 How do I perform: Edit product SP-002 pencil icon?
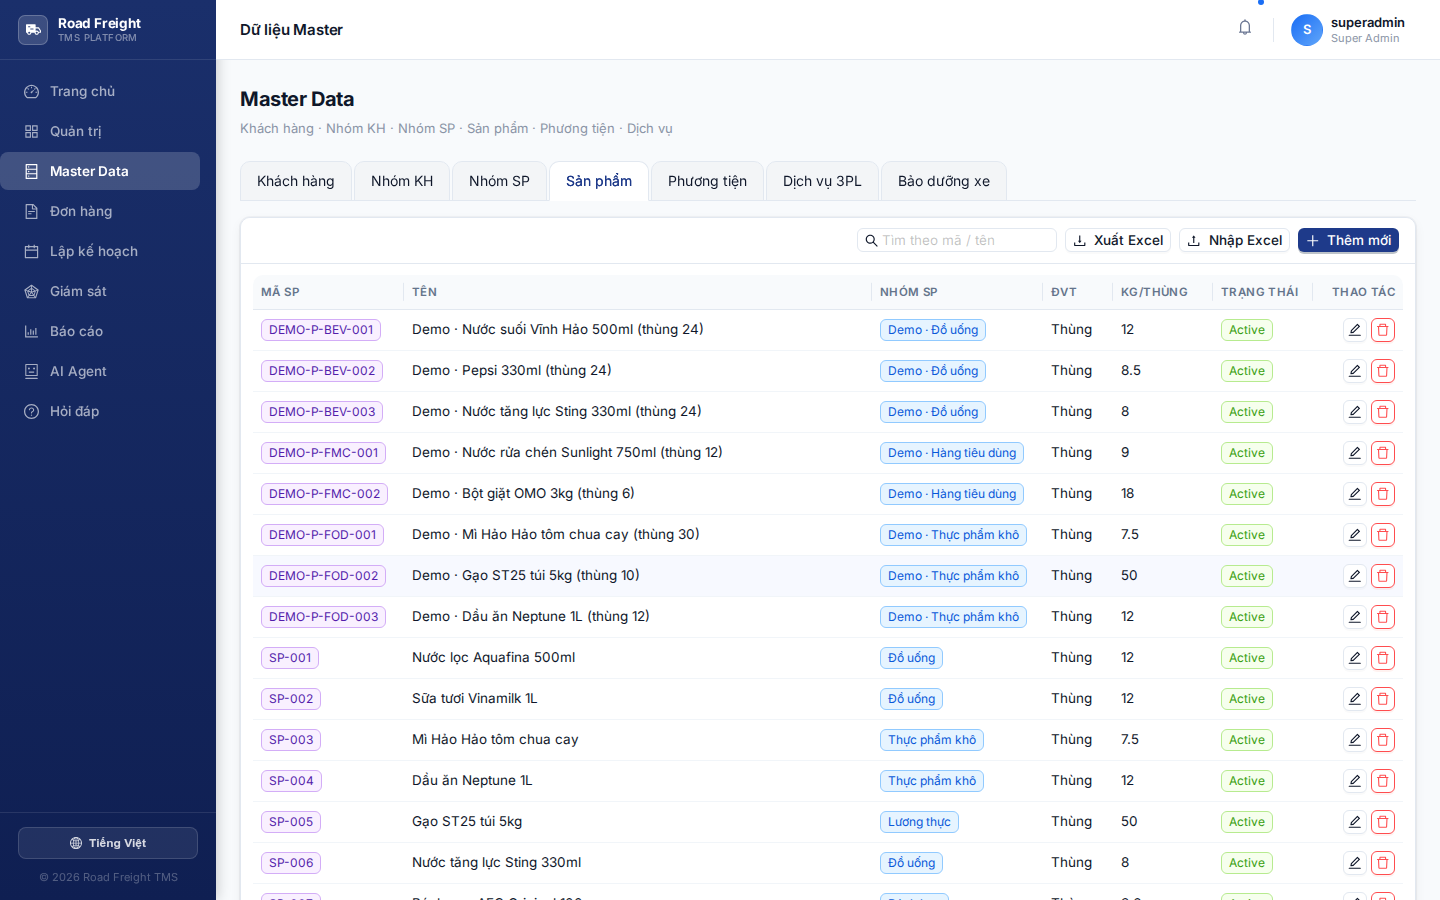point(1355,699)
